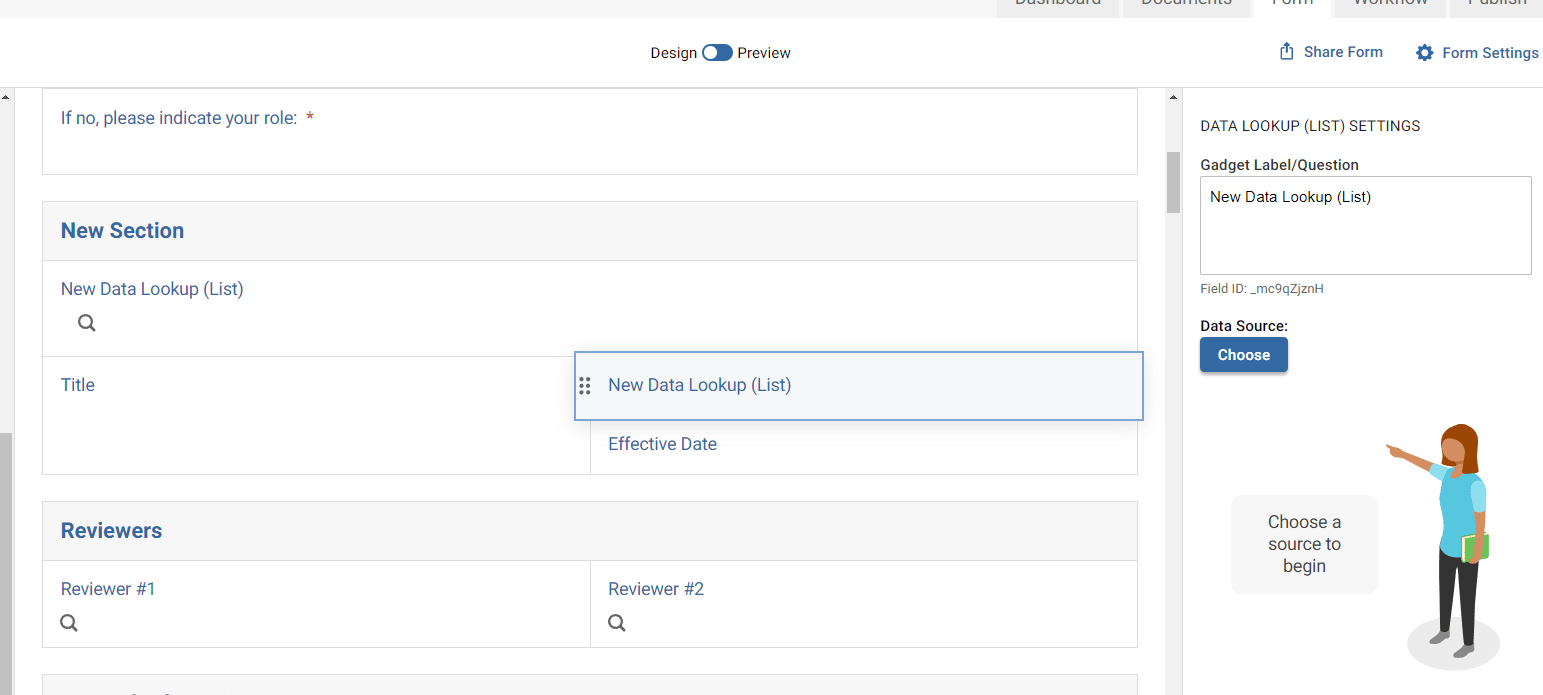Open Form Settings via the gear icon
The image size is (1543, 695).
point(1424,52)
